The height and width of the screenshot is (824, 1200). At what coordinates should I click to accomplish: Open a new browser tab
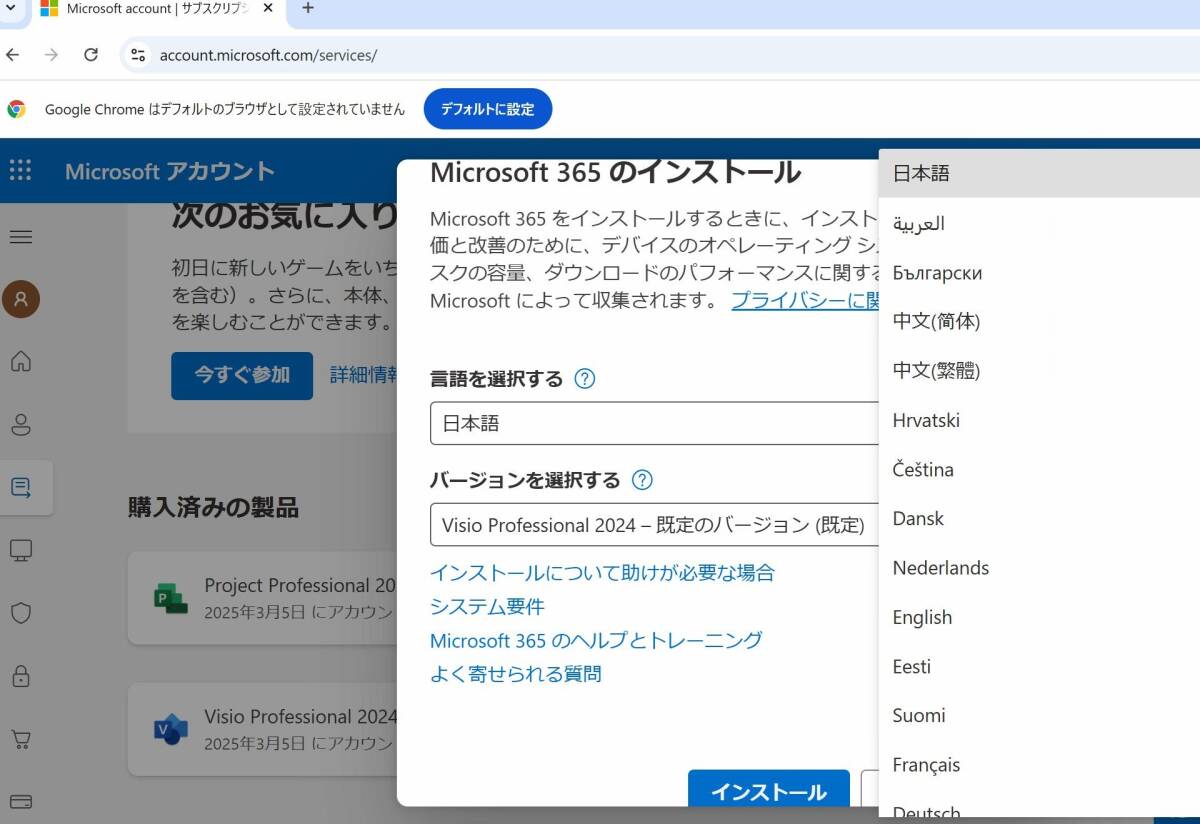(x=308, y=8)
